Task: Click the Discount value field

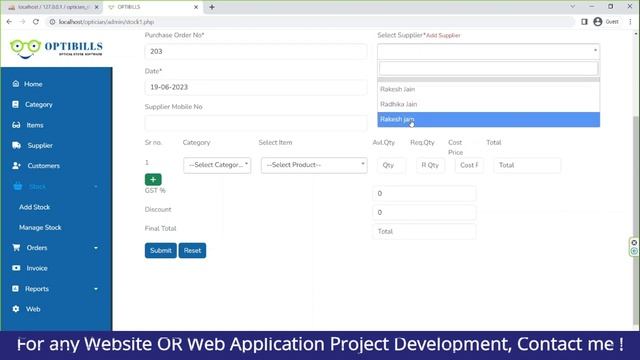Action: tap(424, 212)
